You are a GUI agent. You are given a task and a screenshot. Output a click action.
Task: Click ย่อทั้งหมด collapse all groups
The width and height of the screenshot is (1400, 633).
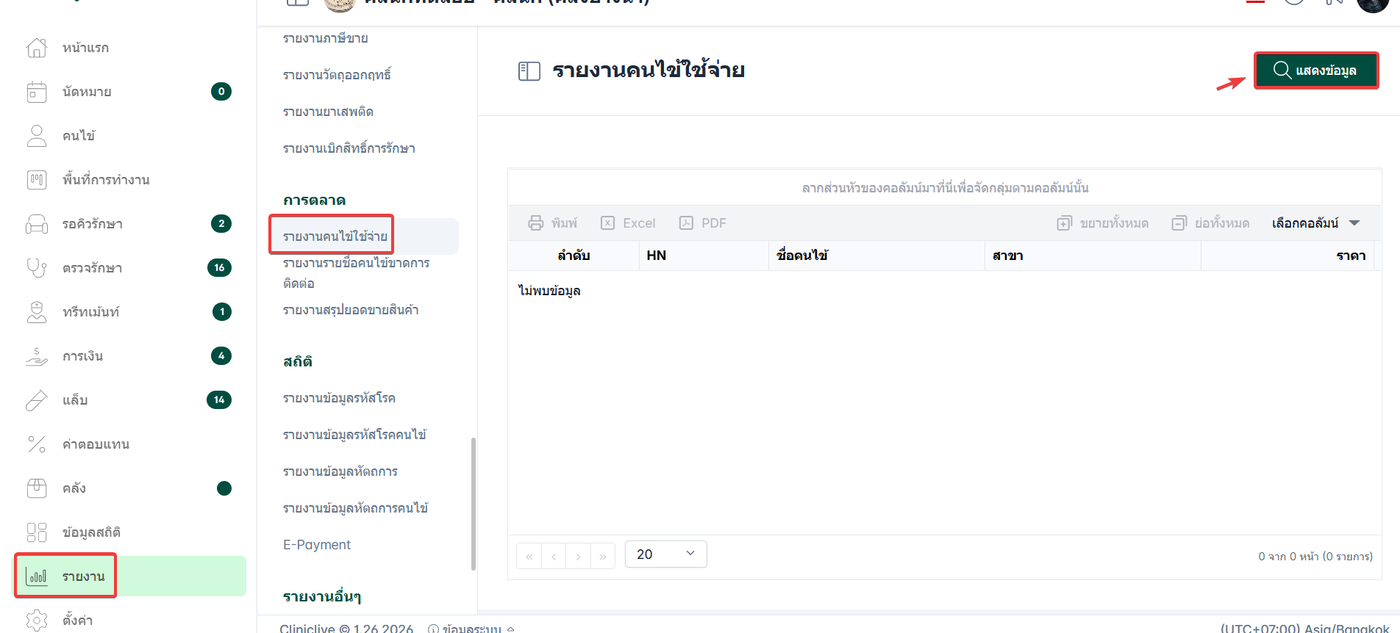[1210, 223]
